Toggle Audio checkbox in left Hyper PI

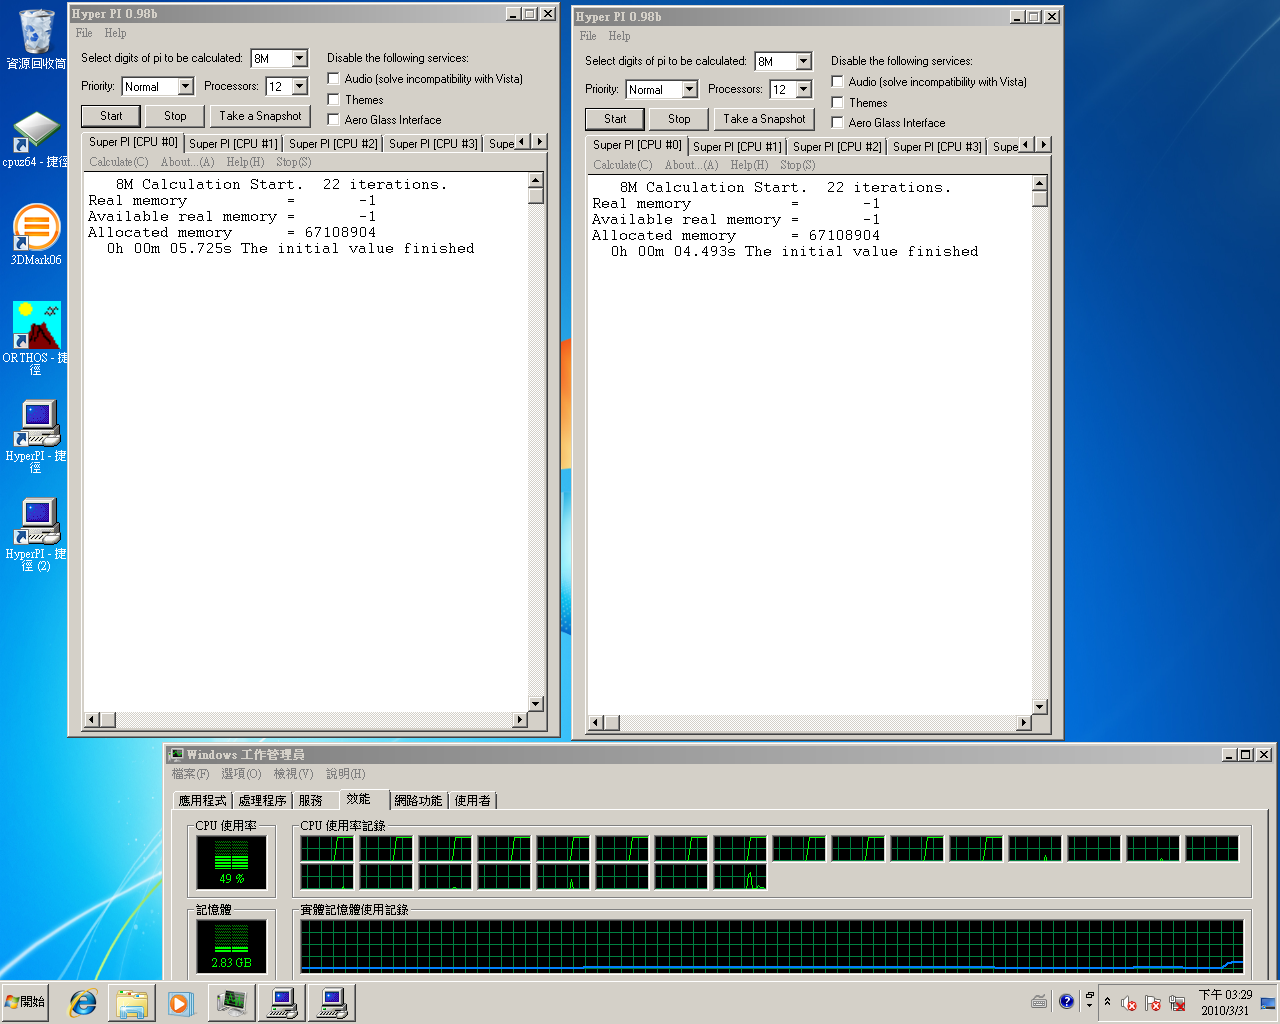pos(334,79)
